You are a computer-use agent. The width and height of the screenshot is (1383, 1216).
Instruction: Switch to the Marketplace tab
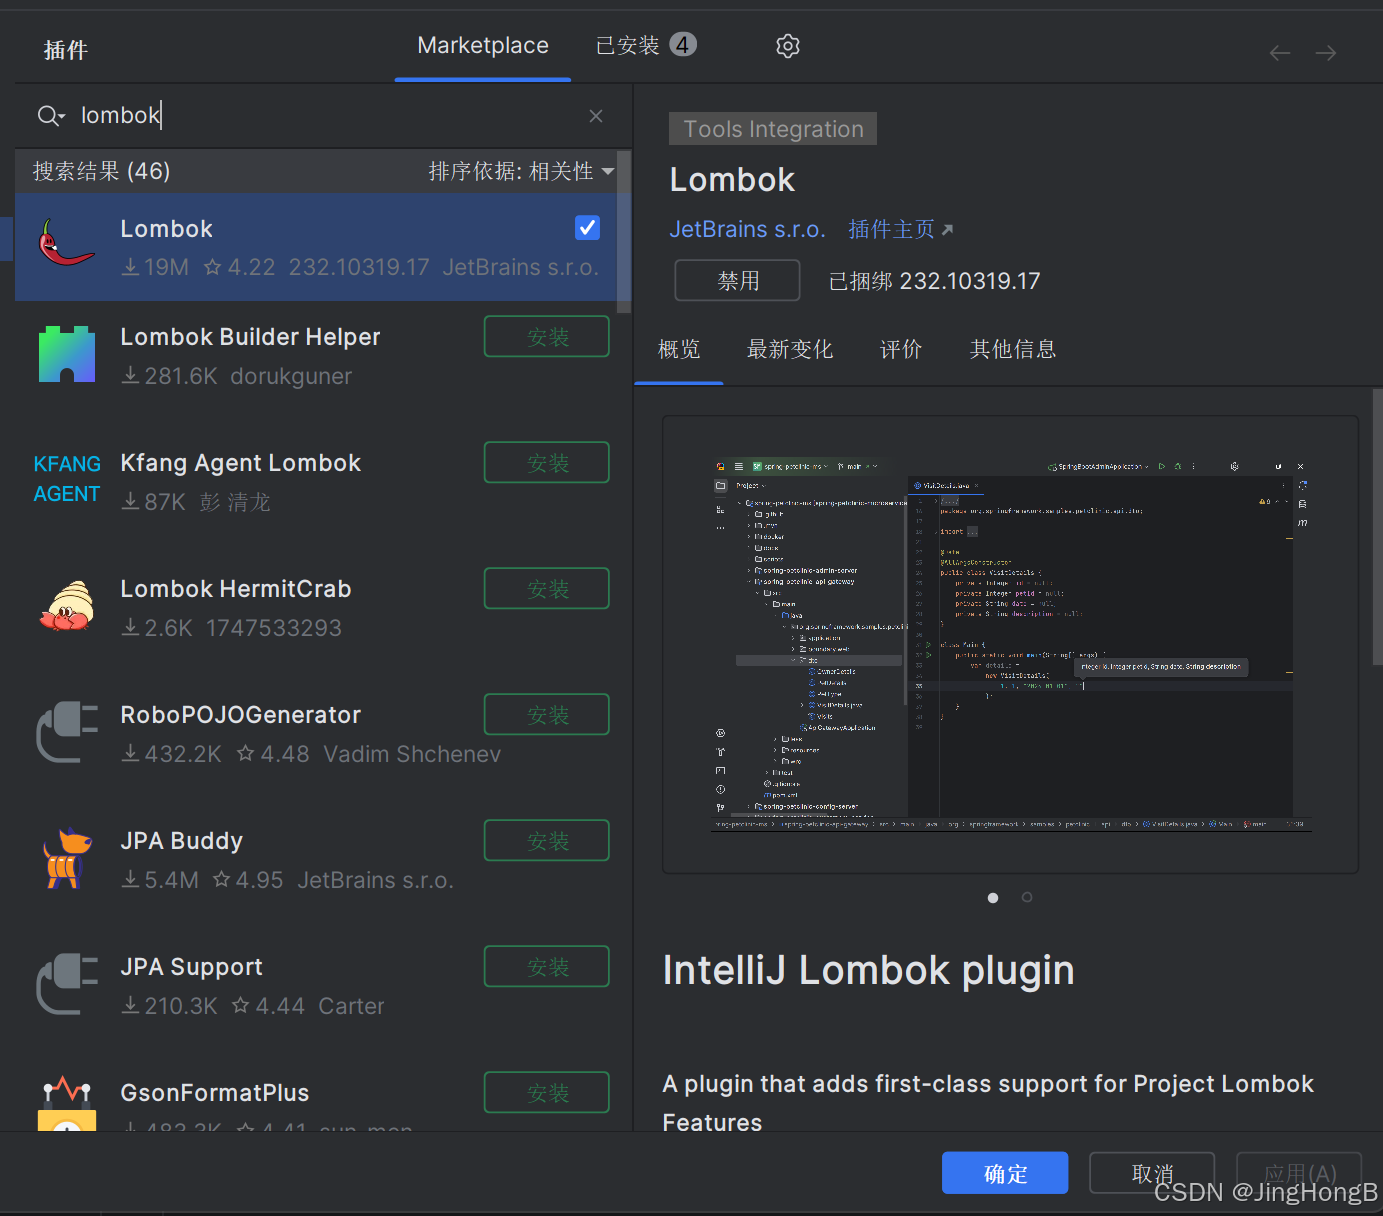(x=483, y=46)
